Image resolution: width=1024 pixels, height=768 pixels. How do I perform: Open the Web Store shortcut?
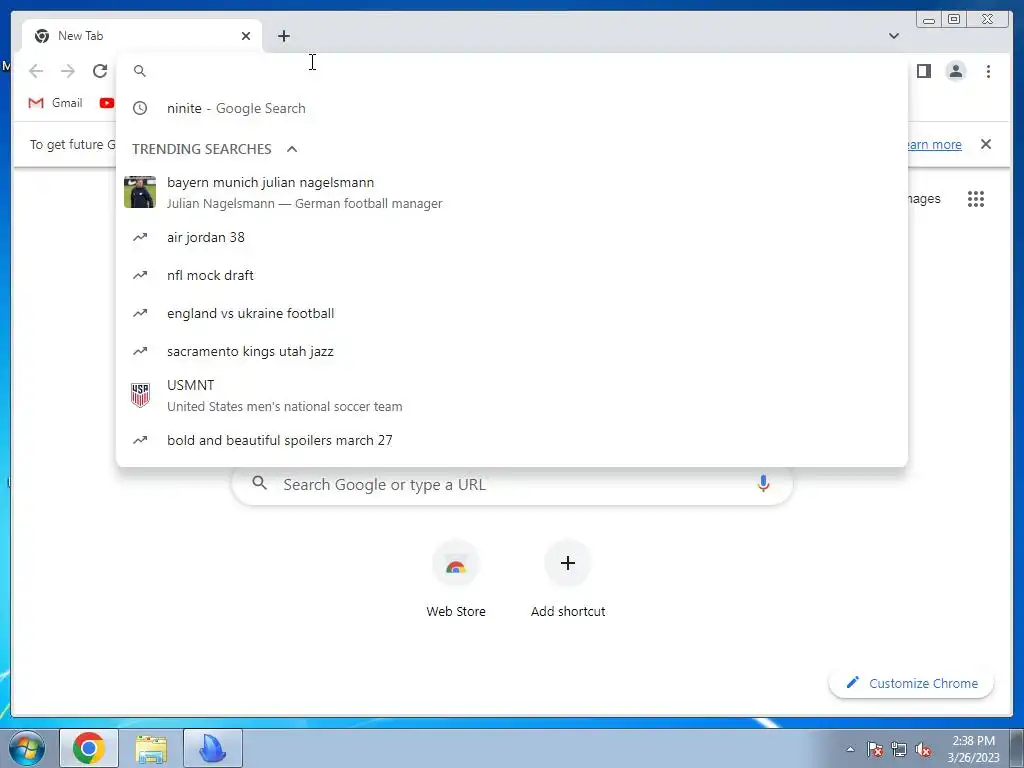[456, 579]
